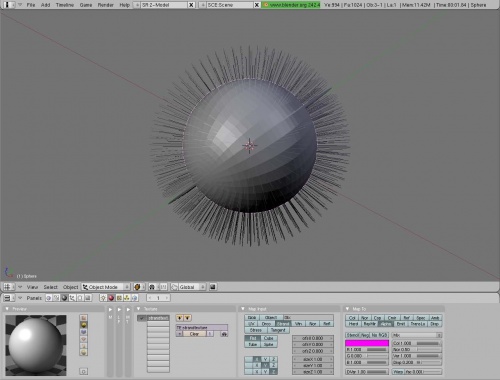Open the Game menu
500x380 pixels.
click(x=86, y=5)
